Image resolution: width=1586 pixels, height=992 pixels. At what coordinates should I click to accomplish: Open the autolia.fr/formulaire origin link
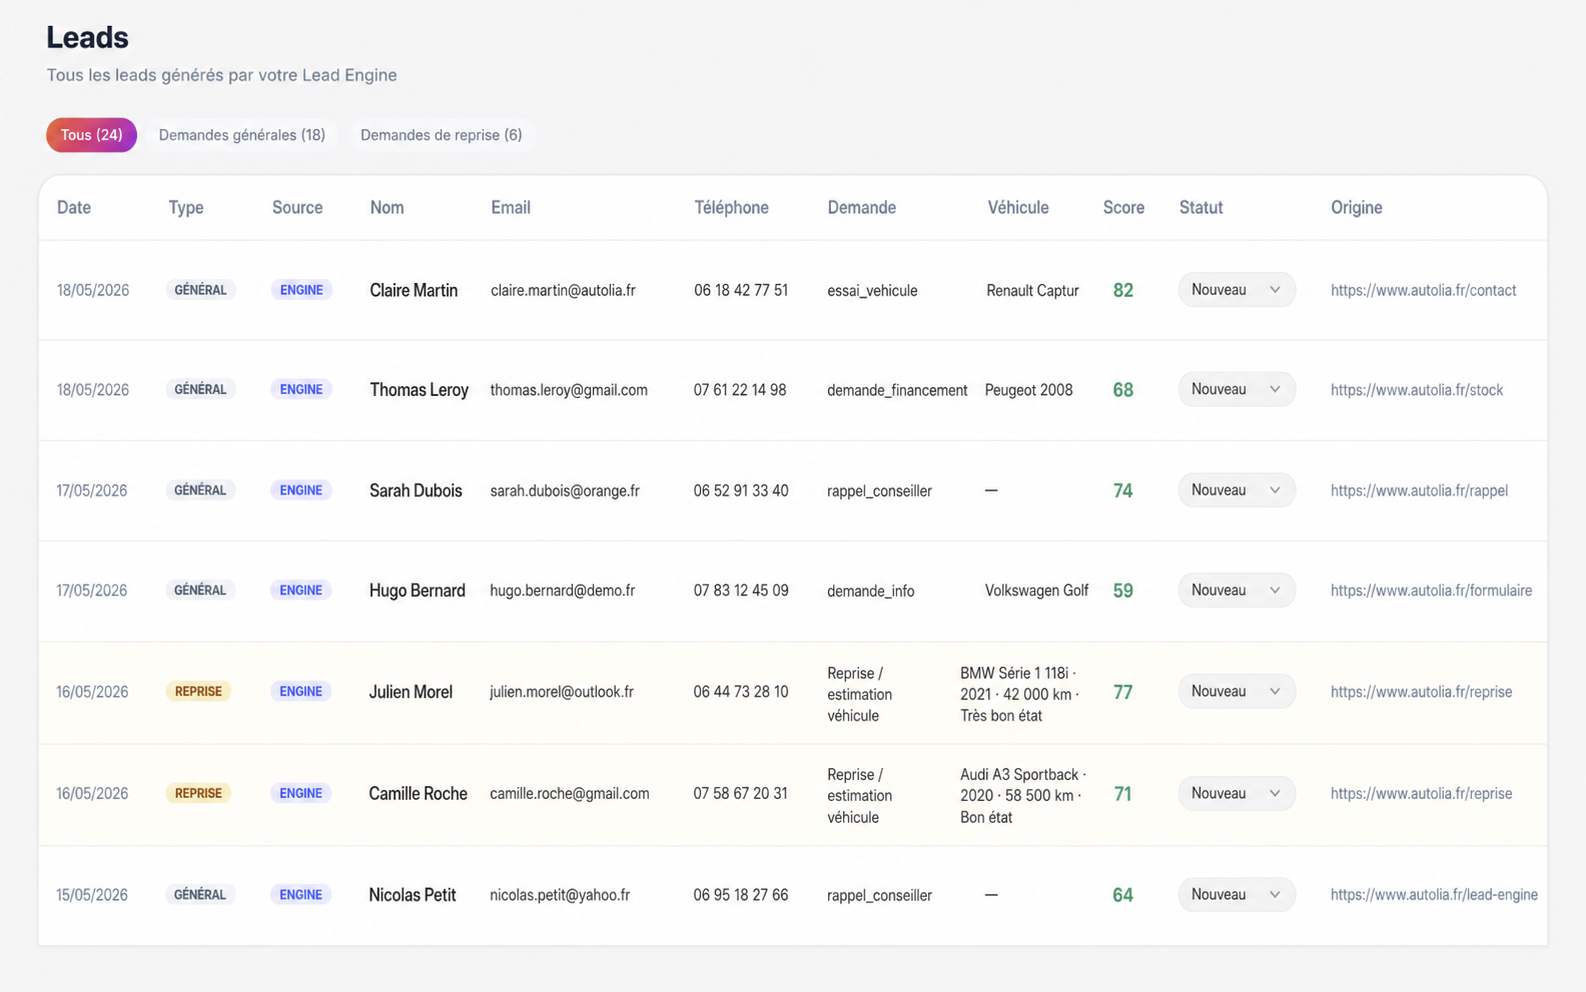(x=1431, y=590)
